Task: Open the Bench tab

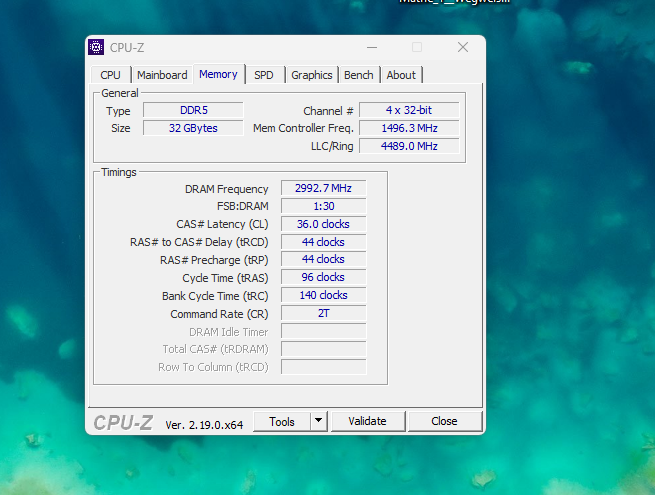Action: [x=359, y=75]
